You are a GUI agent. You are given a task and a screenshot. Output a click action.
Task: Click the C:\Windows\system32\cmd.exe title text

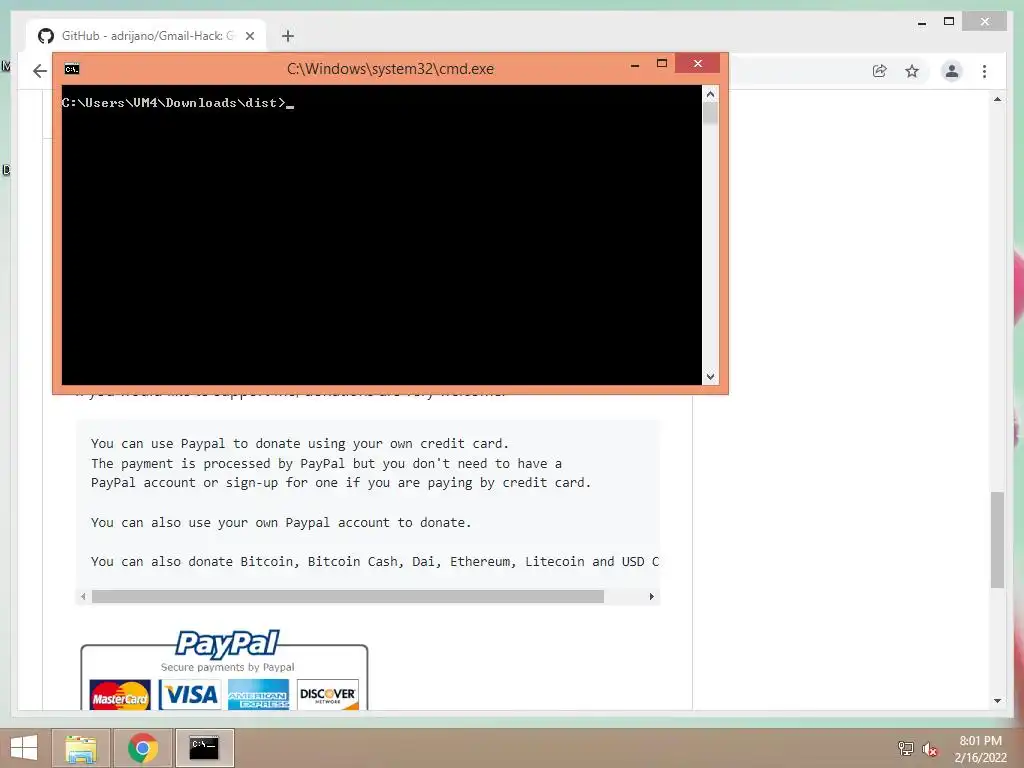pos(390,69)
